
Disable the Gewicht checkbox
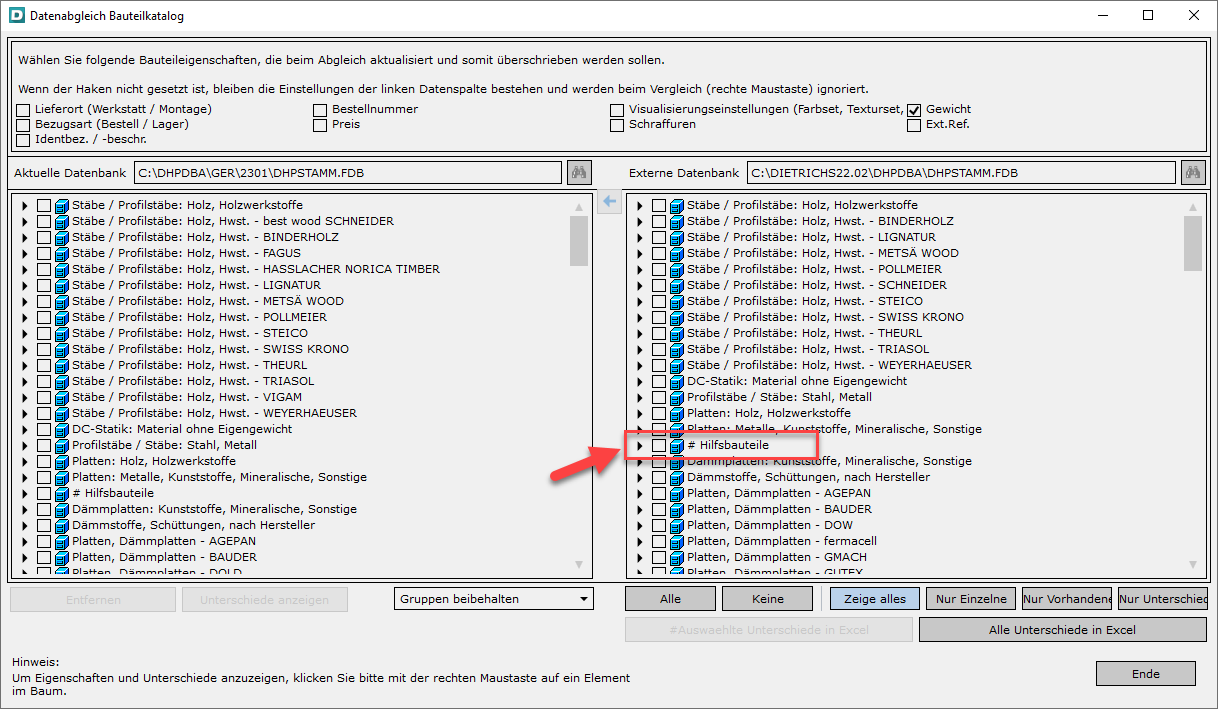point(913,108)
